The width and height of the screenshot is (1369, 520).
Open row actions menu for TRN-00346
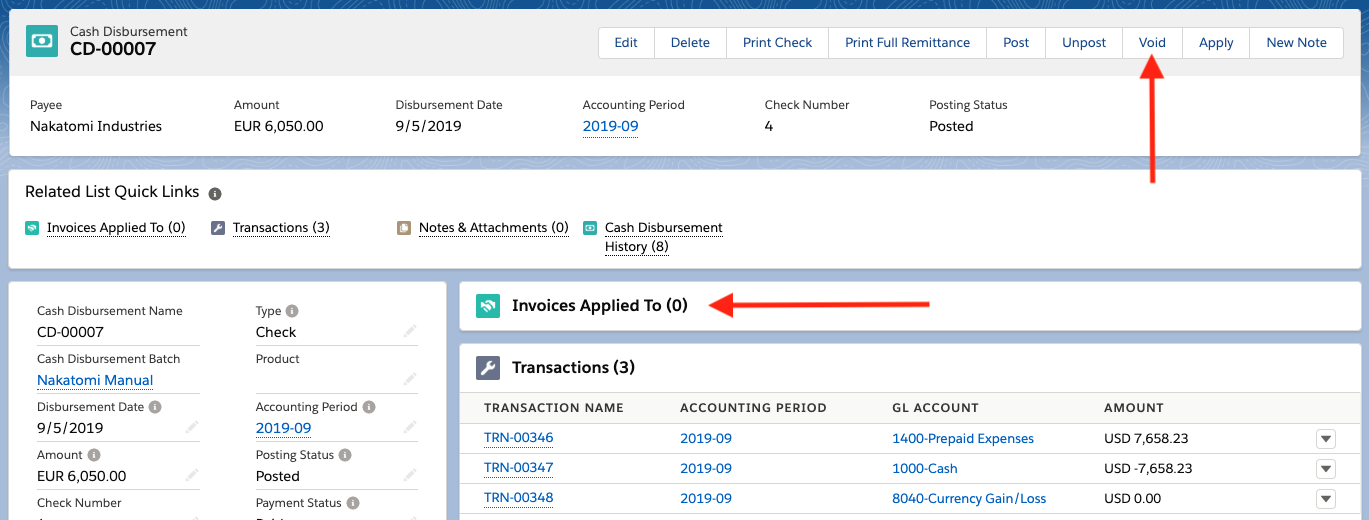(1326, 439)
